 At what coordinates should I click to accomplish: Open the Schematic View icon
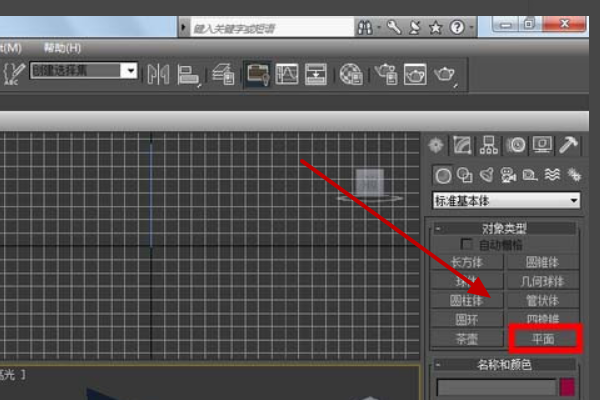pyautogui.click(x=316, y=74)
